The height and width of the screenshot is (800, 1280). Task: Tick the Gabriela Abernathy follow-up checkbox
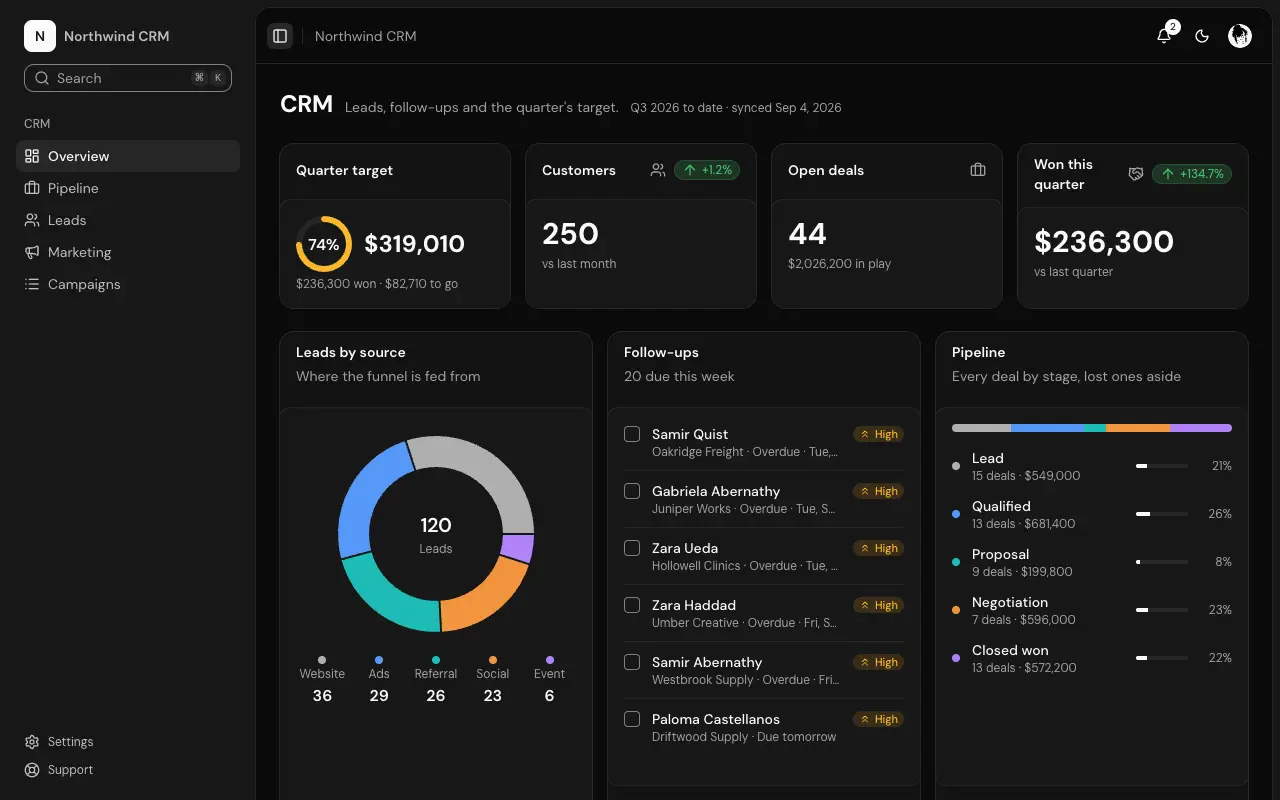point(632,491)
